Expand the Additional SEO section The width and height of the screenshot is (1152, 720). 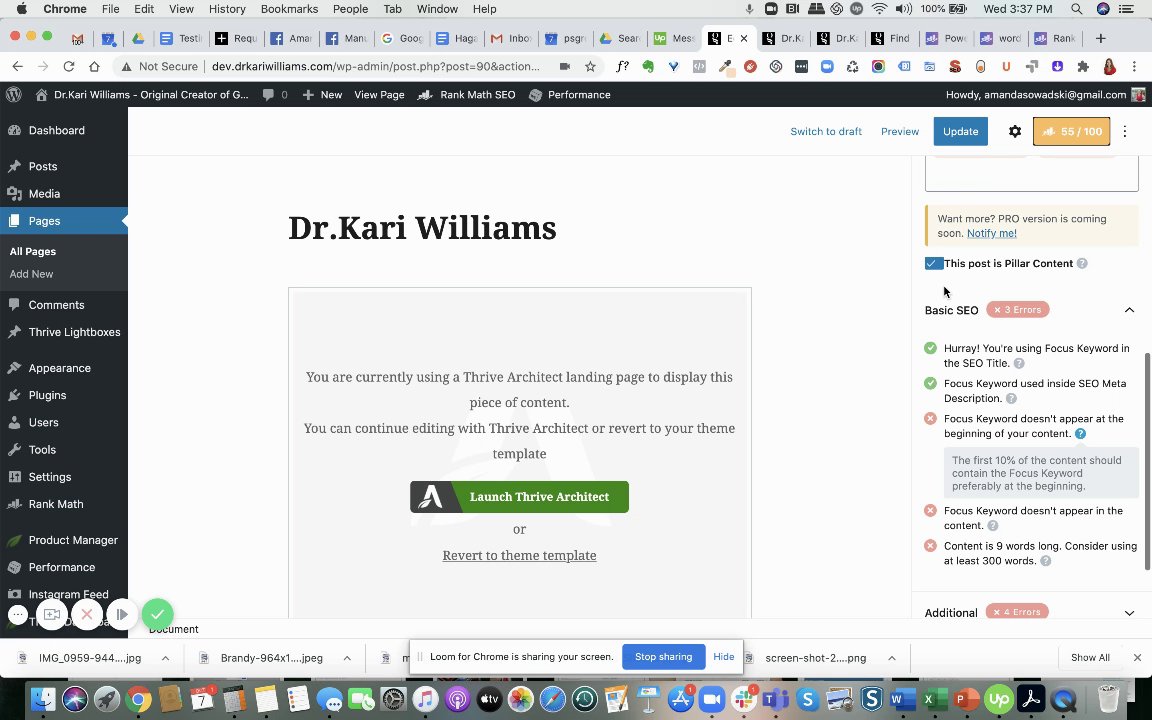coord(1129,613)
